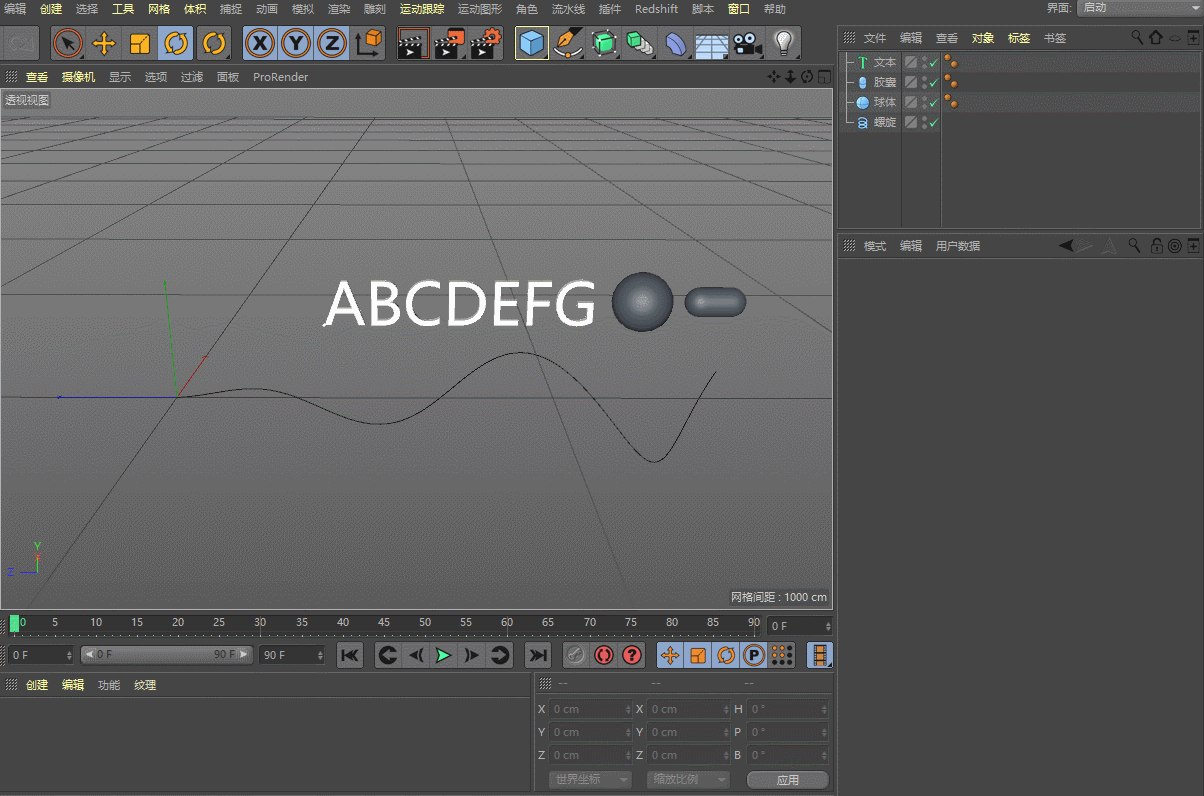Click the Cube primitive icon
This screenshot has width=1204, height=796.
click(x=532, y=43)
